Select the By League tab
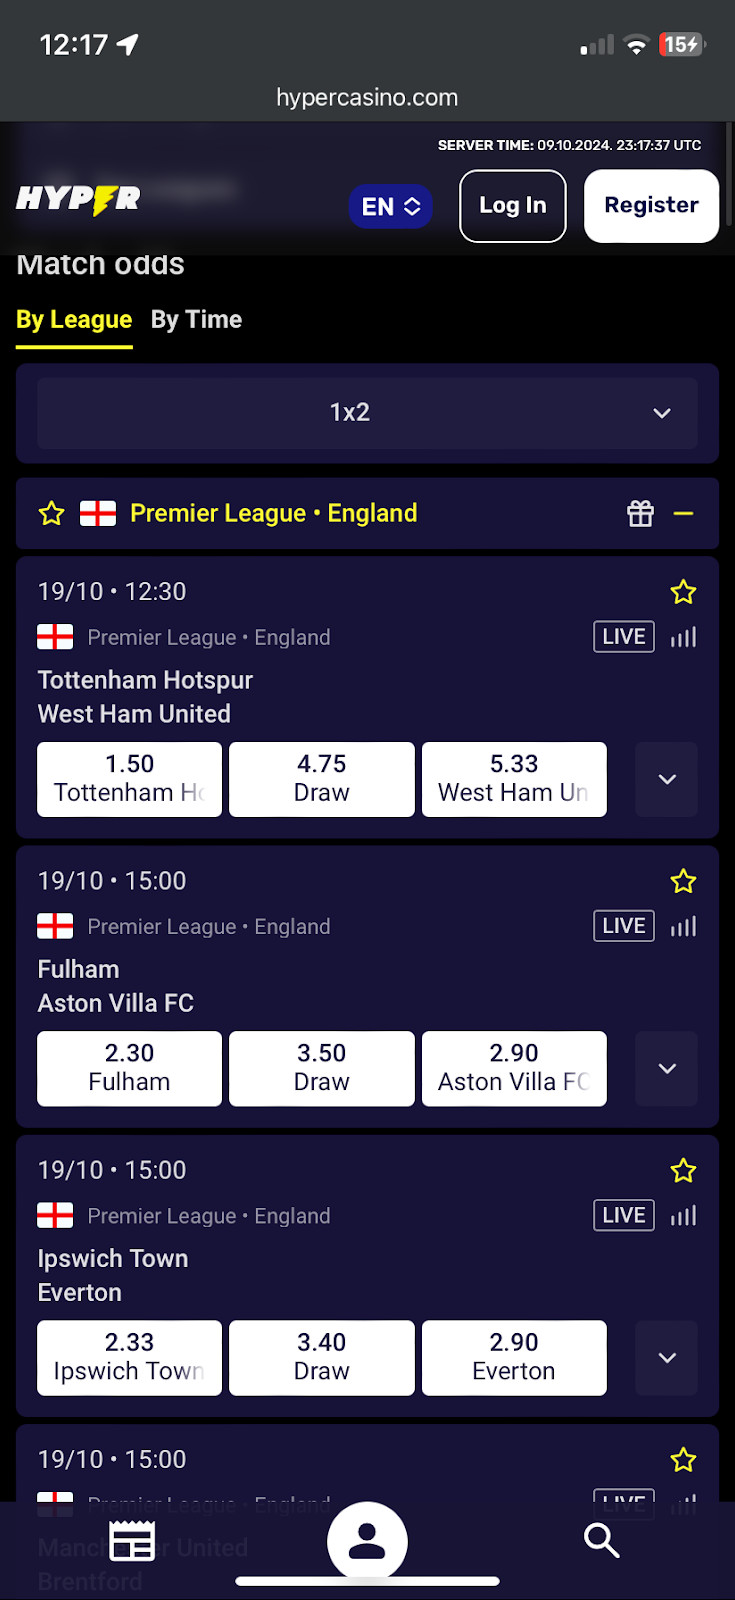The height and width of the screenshot is (1600, 735). coord(74,320)
